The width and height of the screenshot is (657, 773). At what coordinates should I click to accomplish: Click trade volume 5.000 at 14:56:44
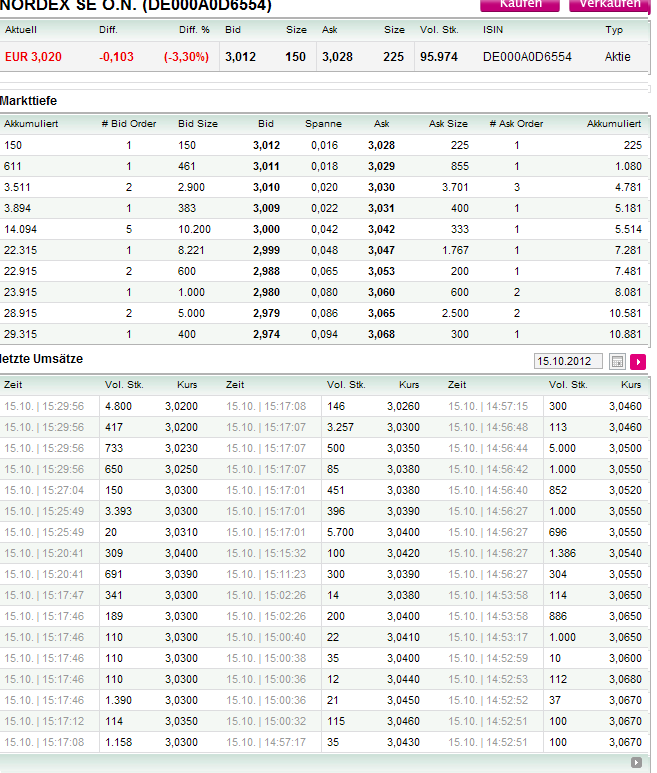562,448
